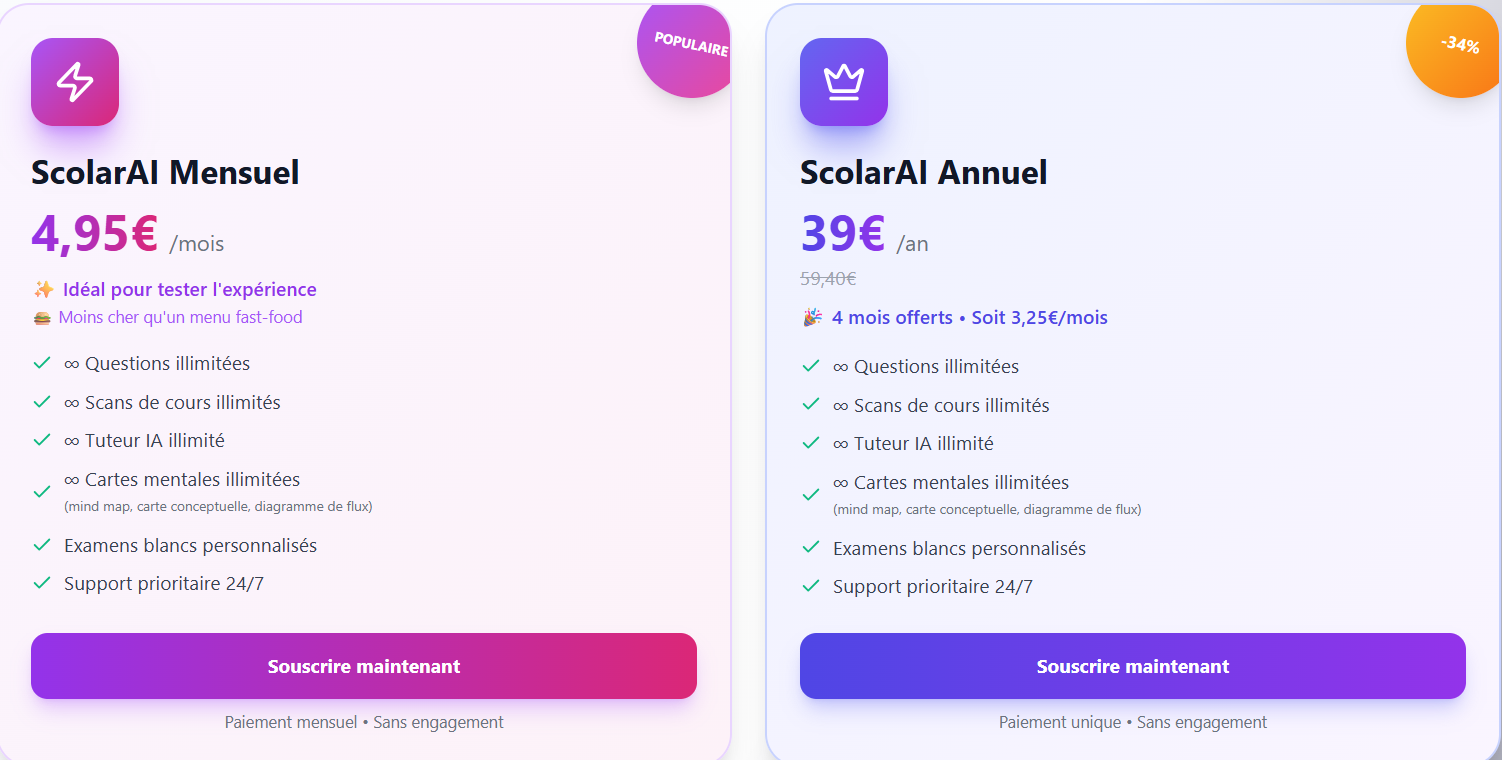Screen dimensions: 1502x760
Task: Click the sparkles icon before 'Idéal pour tester'
Action: pyautogui.click(x=42, y=288)
